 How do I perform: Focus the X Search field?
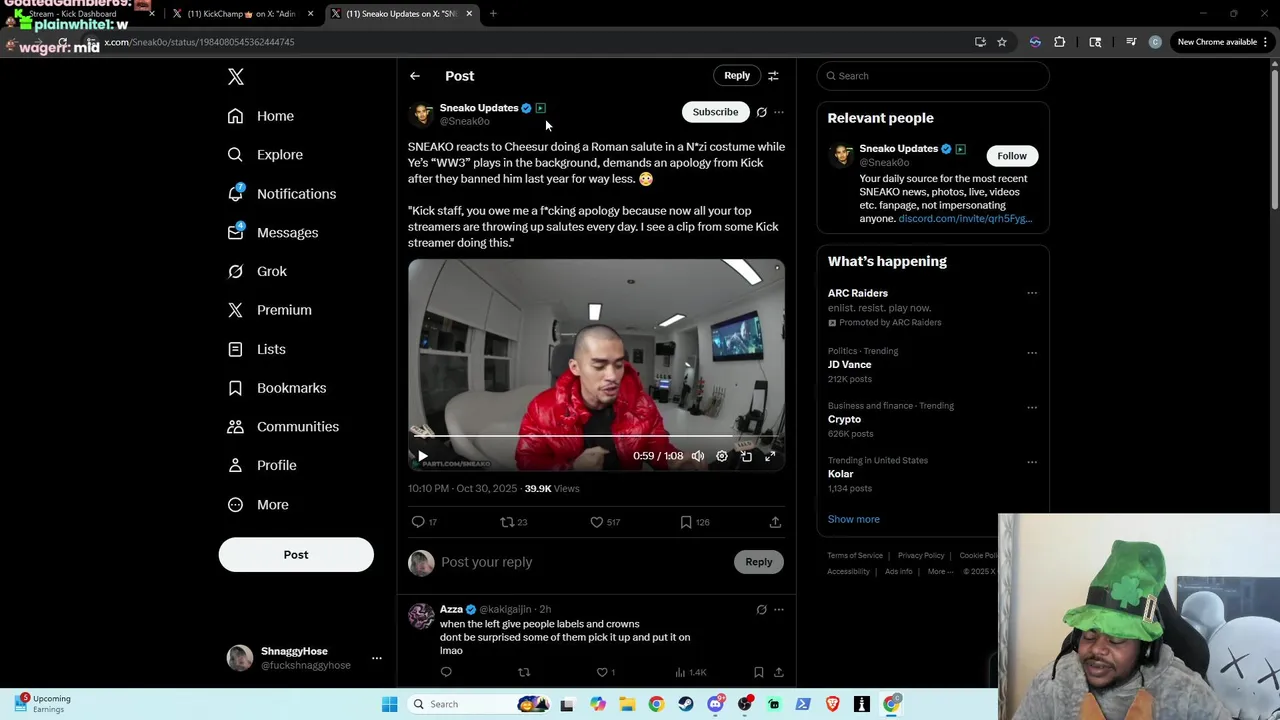(933, 76)
